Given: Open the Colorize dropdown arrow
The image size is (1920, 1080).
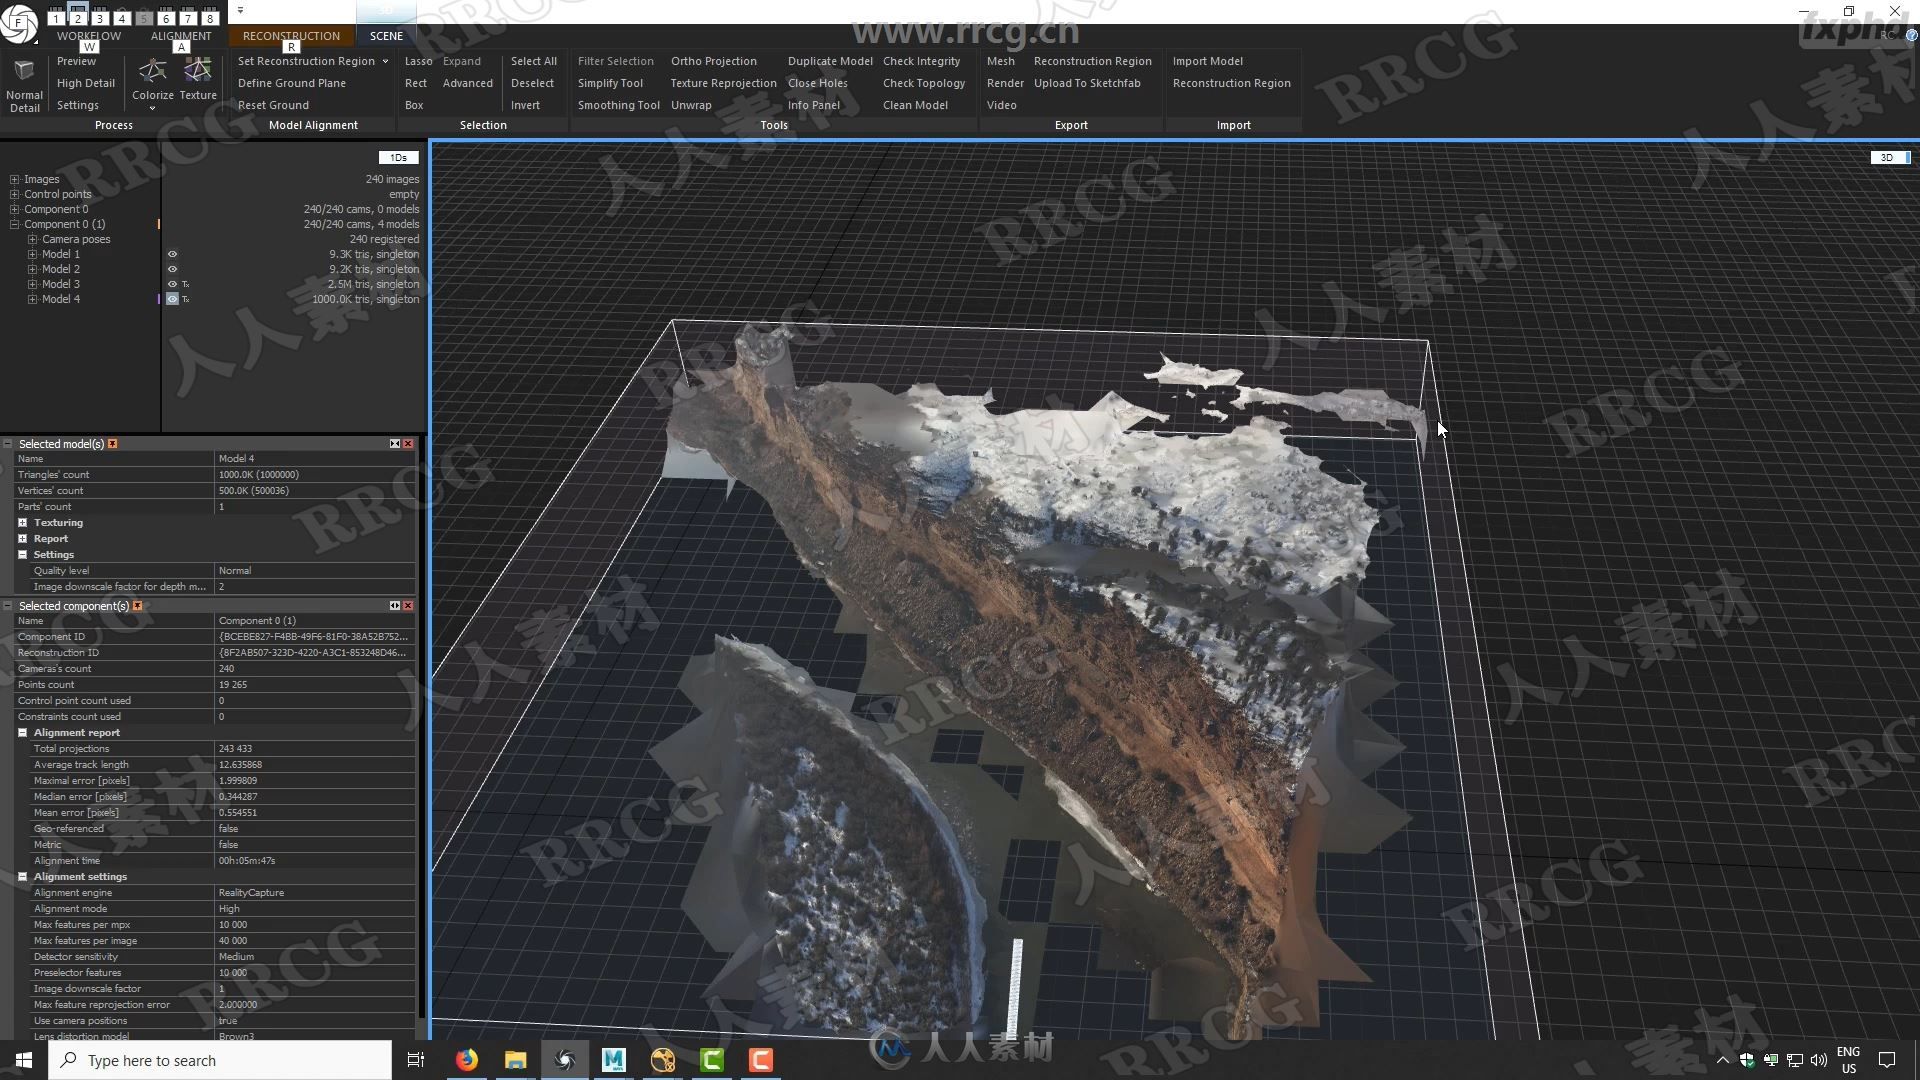Looking at the screenshot, I should (x=152, y=108).
